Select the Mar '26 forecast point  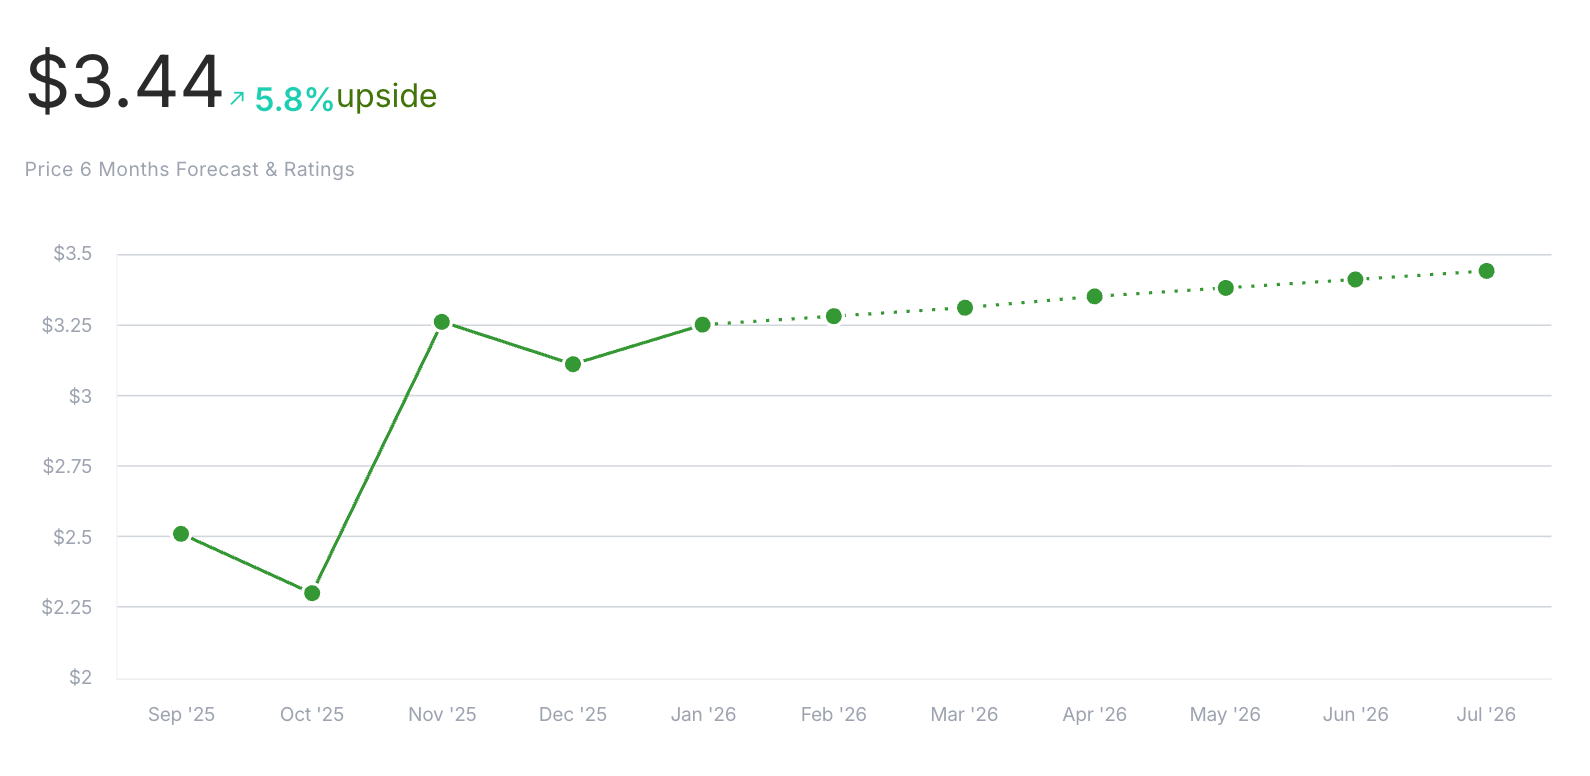pos(965,308)
